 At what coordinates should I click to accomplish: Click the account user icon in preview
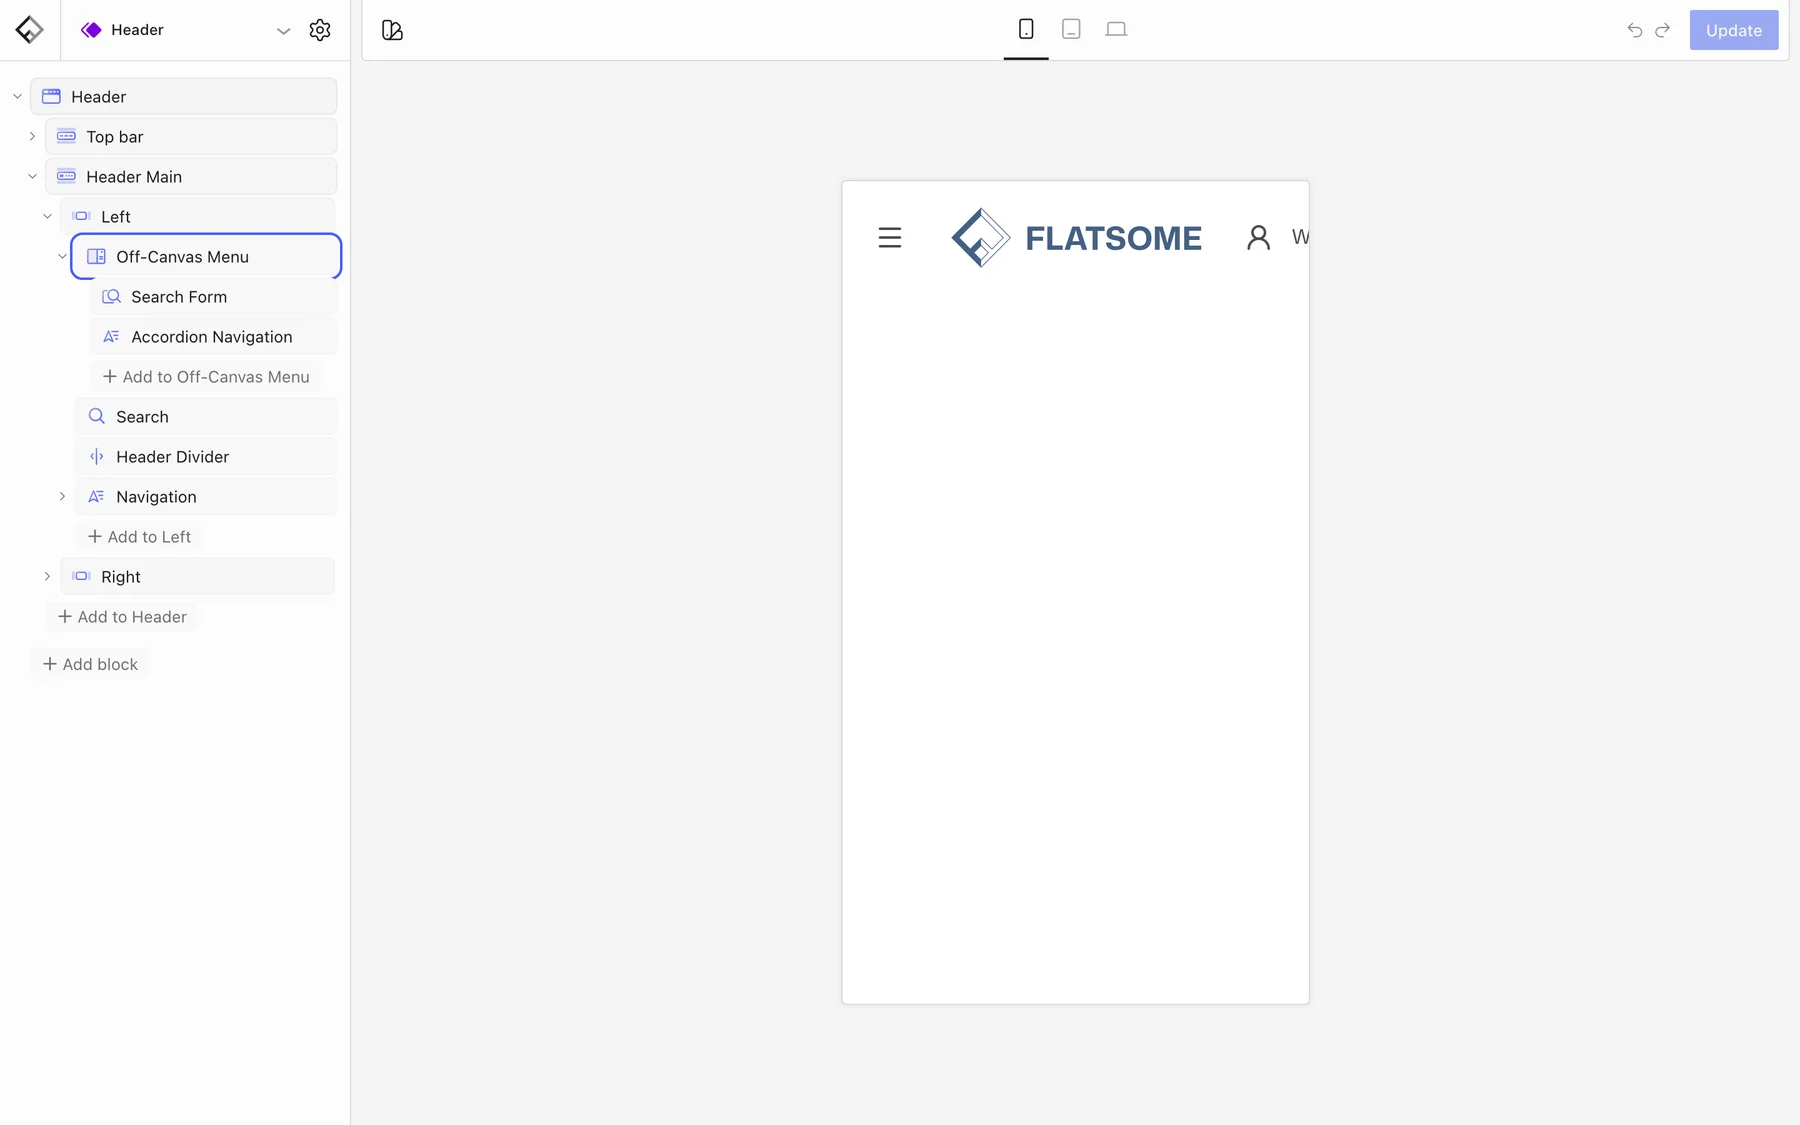click(1258, 237)
